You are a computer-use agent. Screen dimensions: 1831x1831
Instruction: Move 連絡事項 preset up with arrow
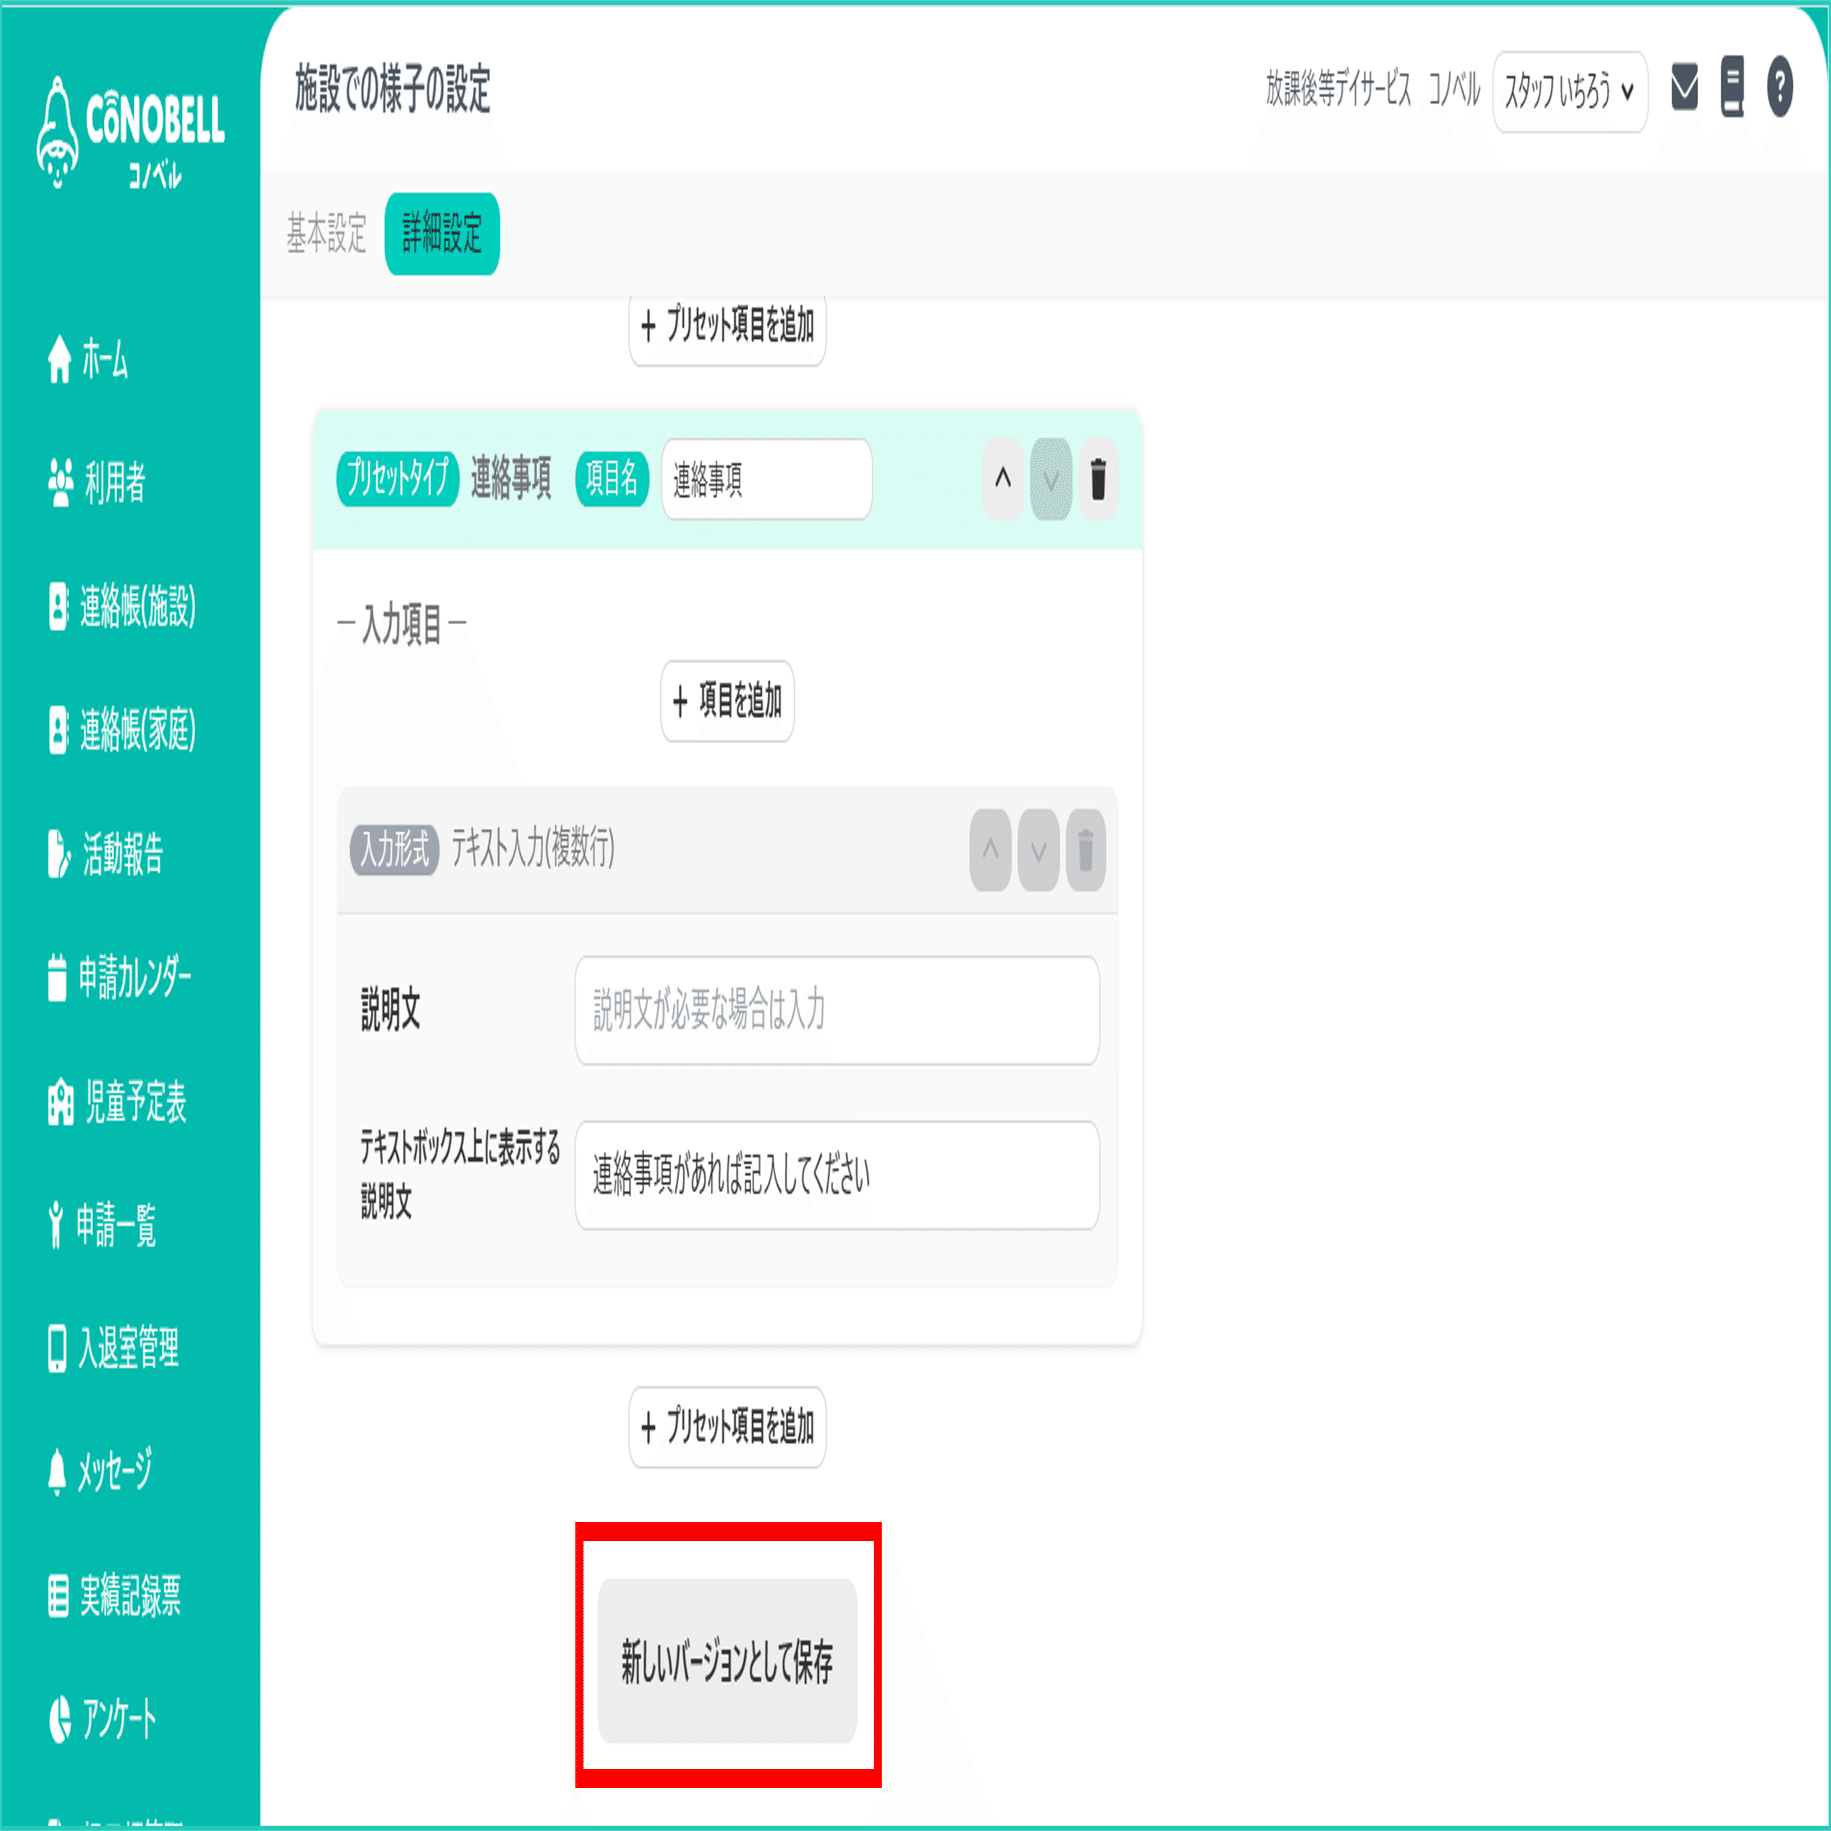tap(1003, 479)
